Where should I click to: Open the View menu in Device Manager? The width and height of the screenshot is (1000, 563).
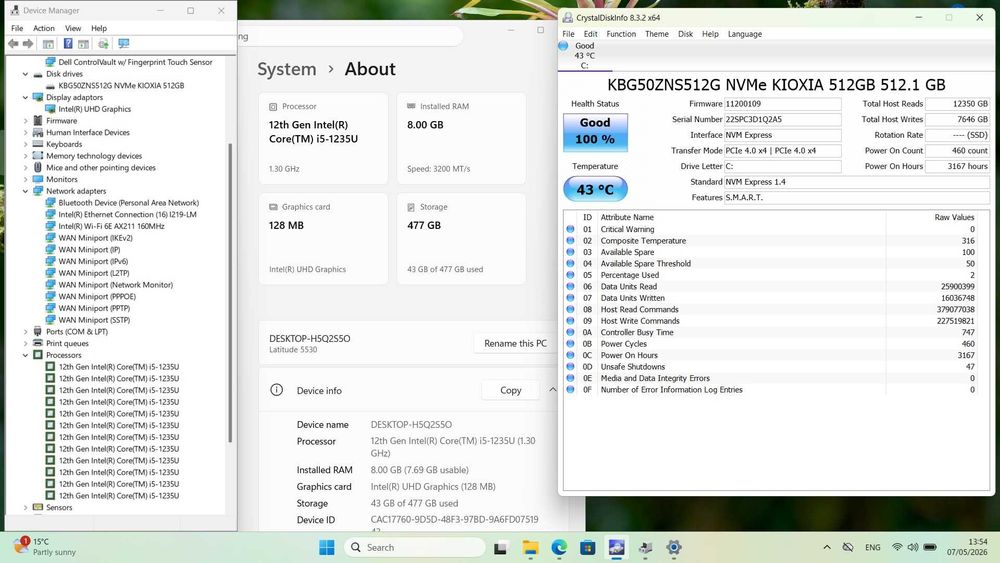click(x=73, y=28)
